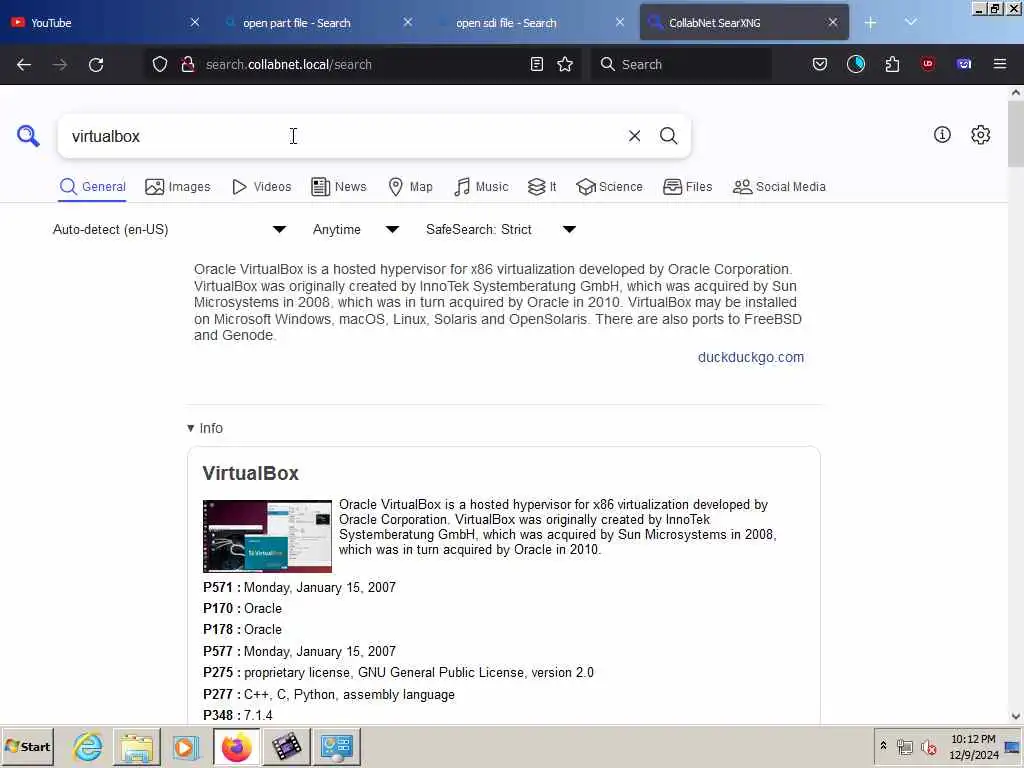
Task: Click the muted volume tray icon
Action: click(928, 747)
